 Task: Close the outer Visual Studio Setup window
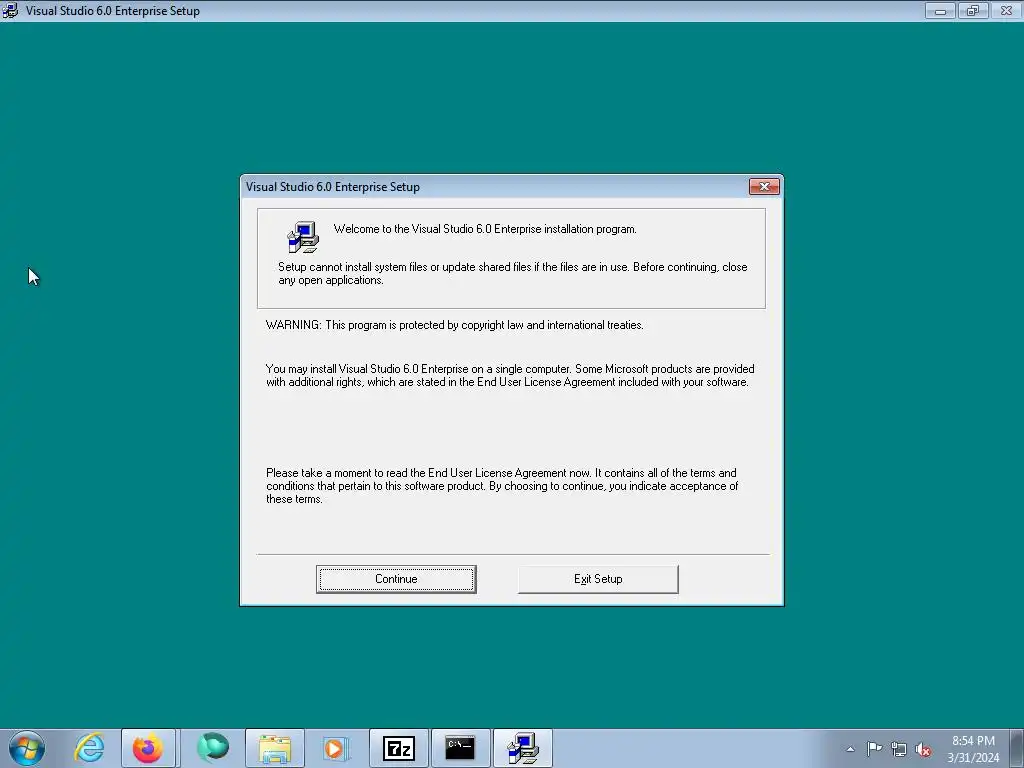(1006, 10)
